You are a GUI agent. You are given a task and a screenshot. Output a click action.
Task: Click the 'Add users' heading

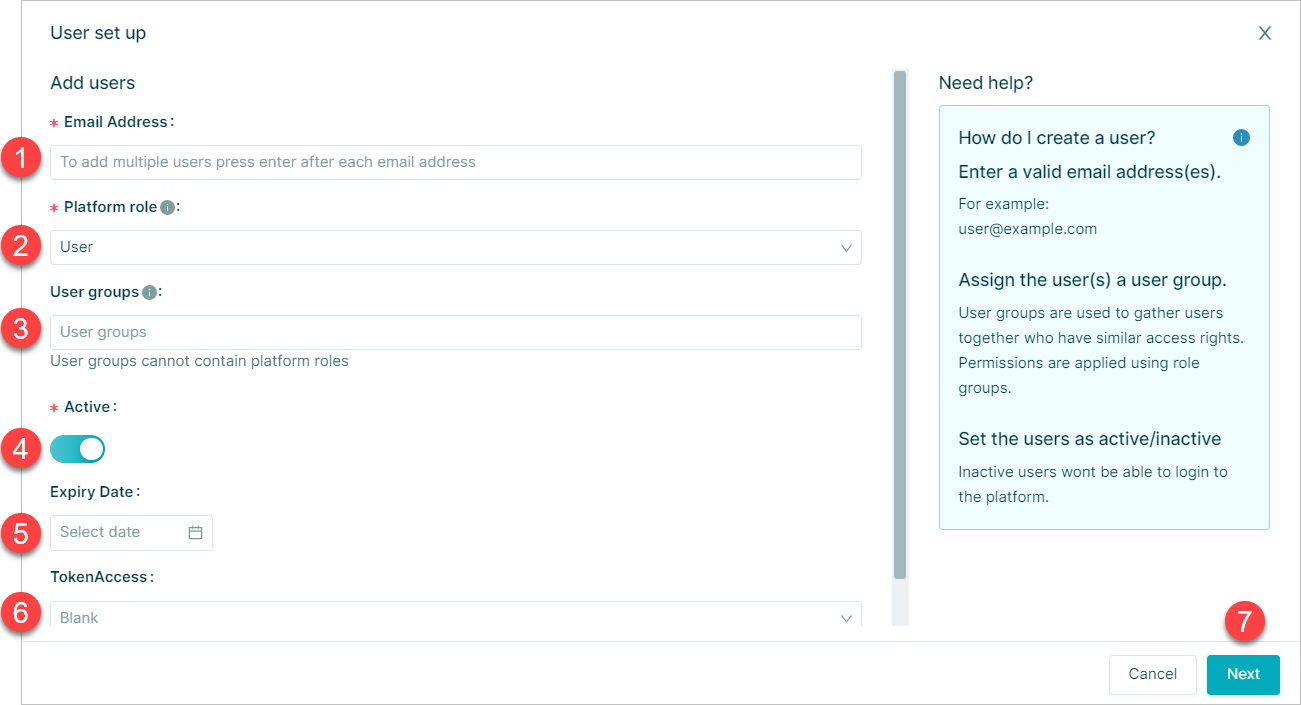pos(93,83)
